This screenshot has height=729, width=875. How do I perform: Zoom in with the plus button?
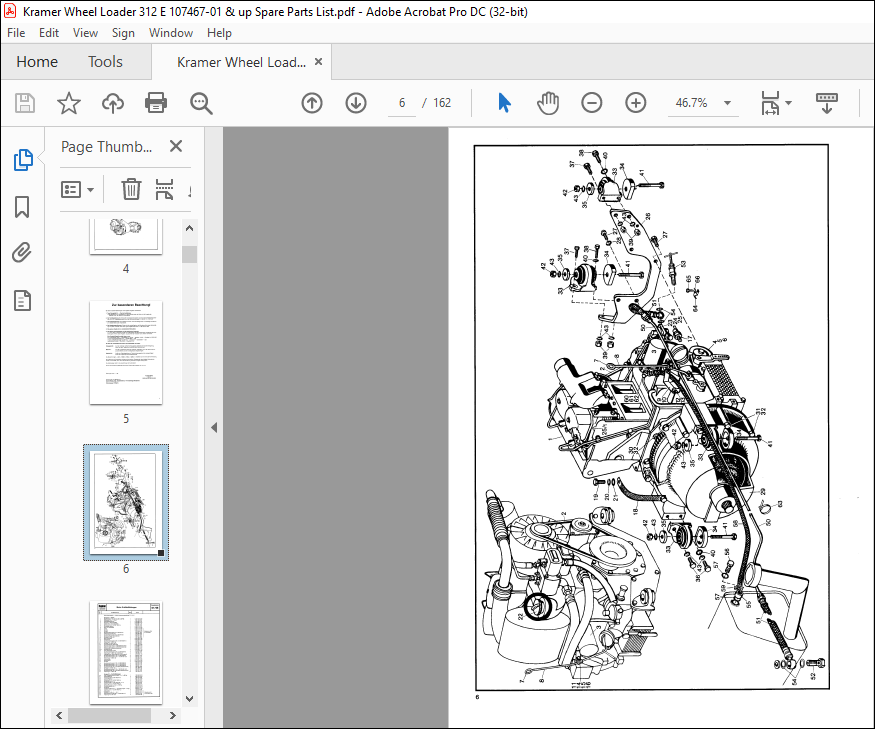point(636,103)
